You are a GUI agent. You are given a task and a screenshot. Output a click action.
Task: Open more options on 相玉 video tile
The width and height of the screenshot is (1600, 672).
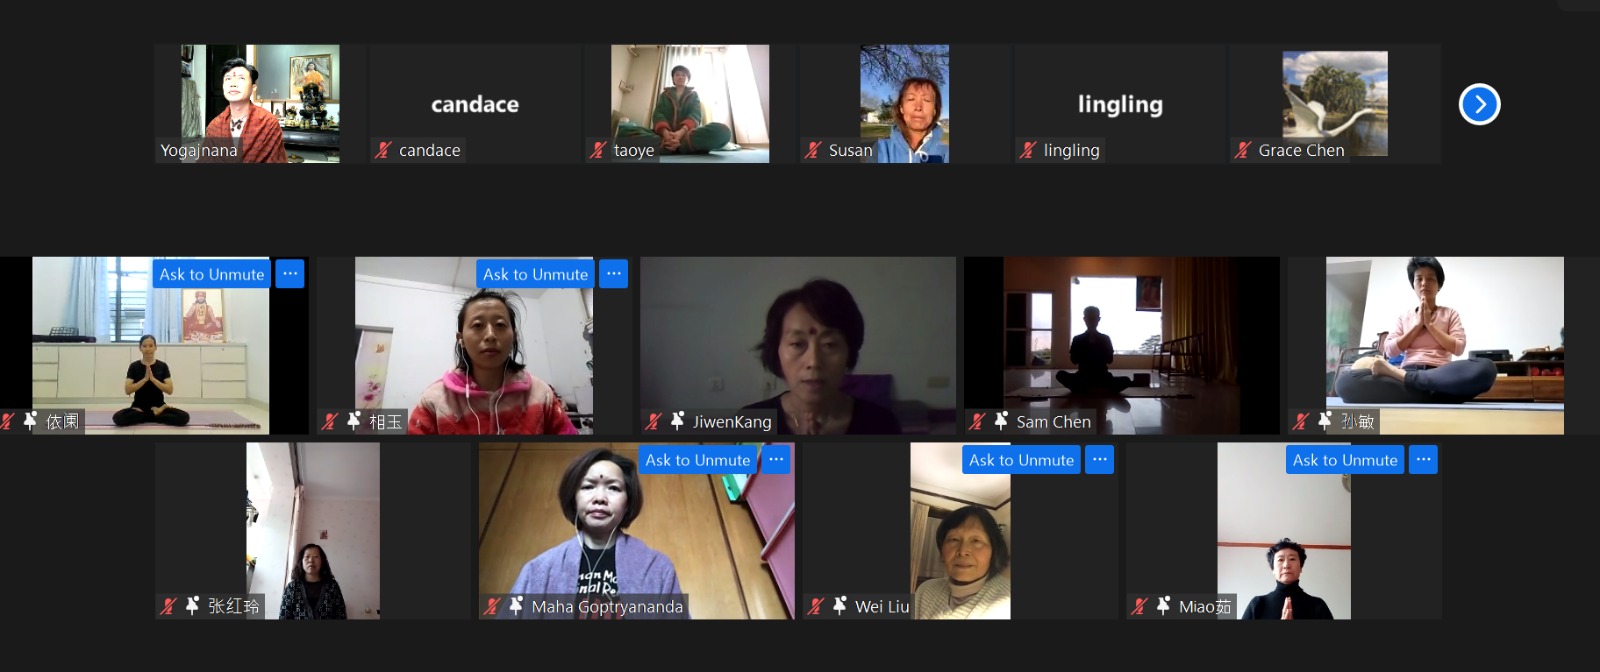click(x=614, y=274)
